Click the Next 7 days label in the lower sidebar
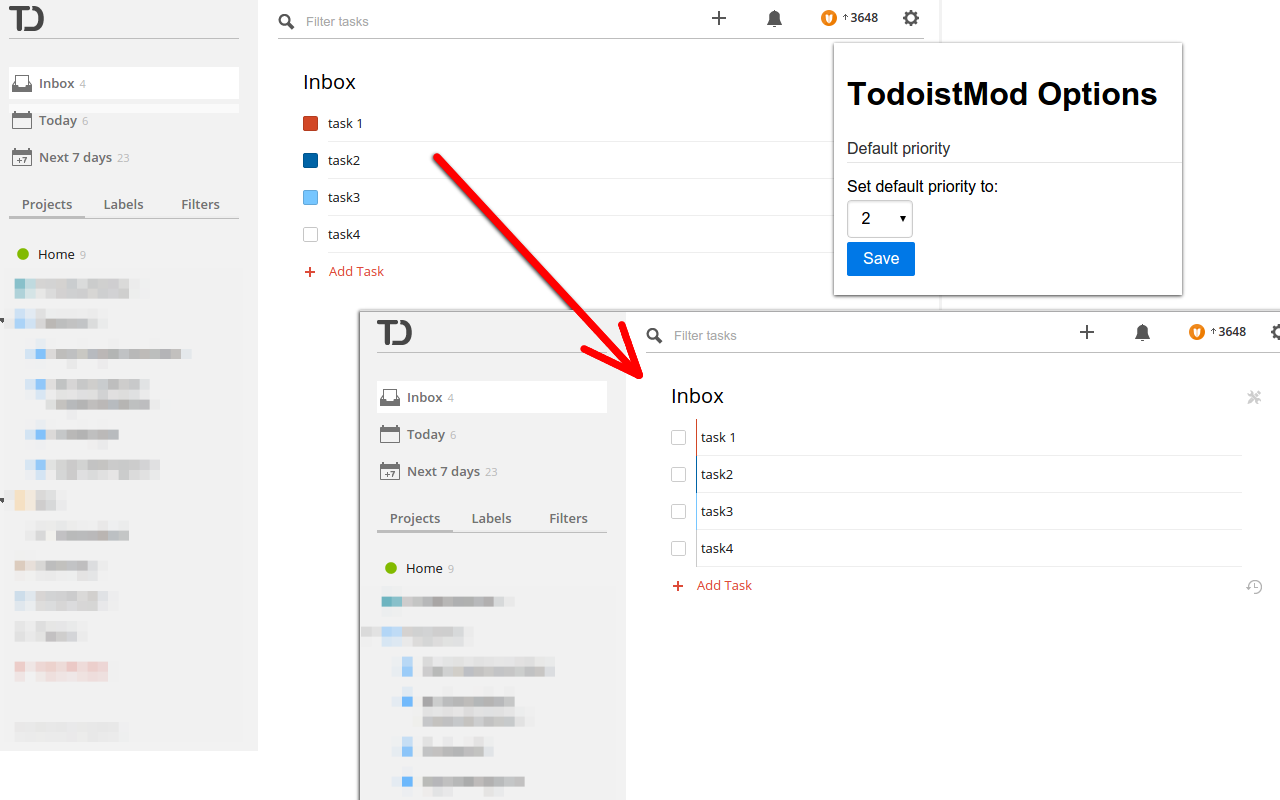The image size is (1280, 800). click(x=443, y=472)
